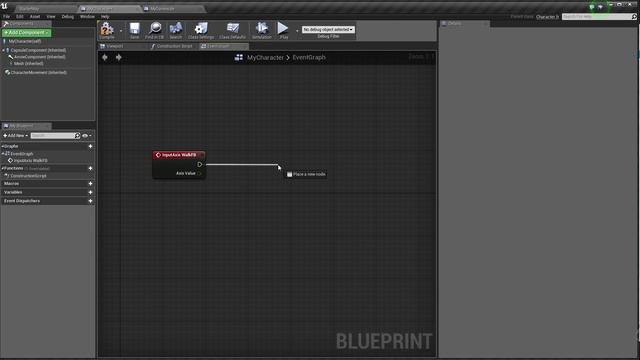Click the Save toolbar icon
The height and width of the screenshot is (360, 640).
(x=134, y=30)
